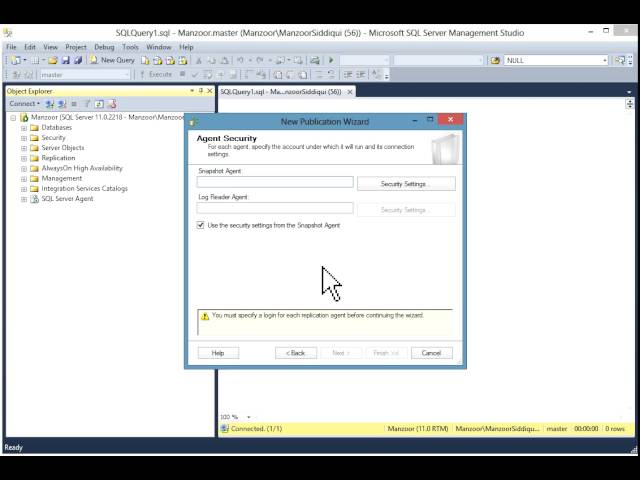Click the New Project icon in toolbar

tap(16, 60)
